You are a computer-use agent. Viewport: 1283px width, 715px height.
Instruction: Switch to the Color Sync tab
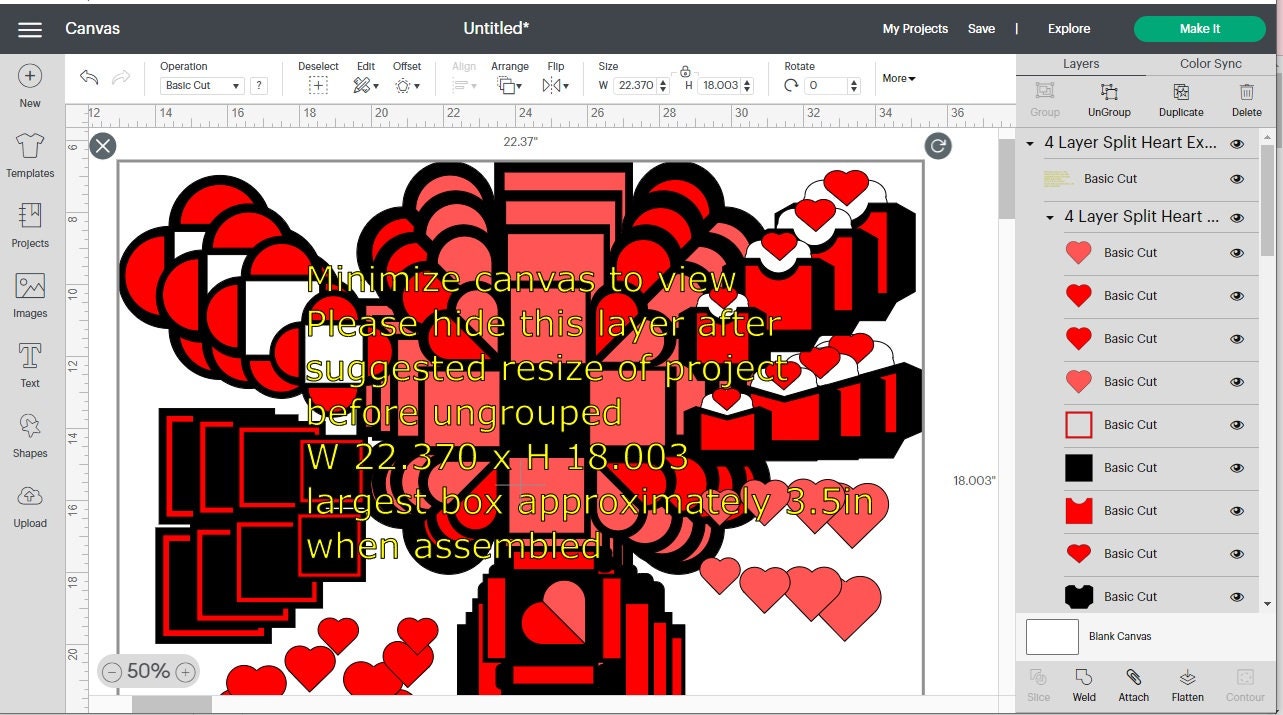coord(1210,63)
